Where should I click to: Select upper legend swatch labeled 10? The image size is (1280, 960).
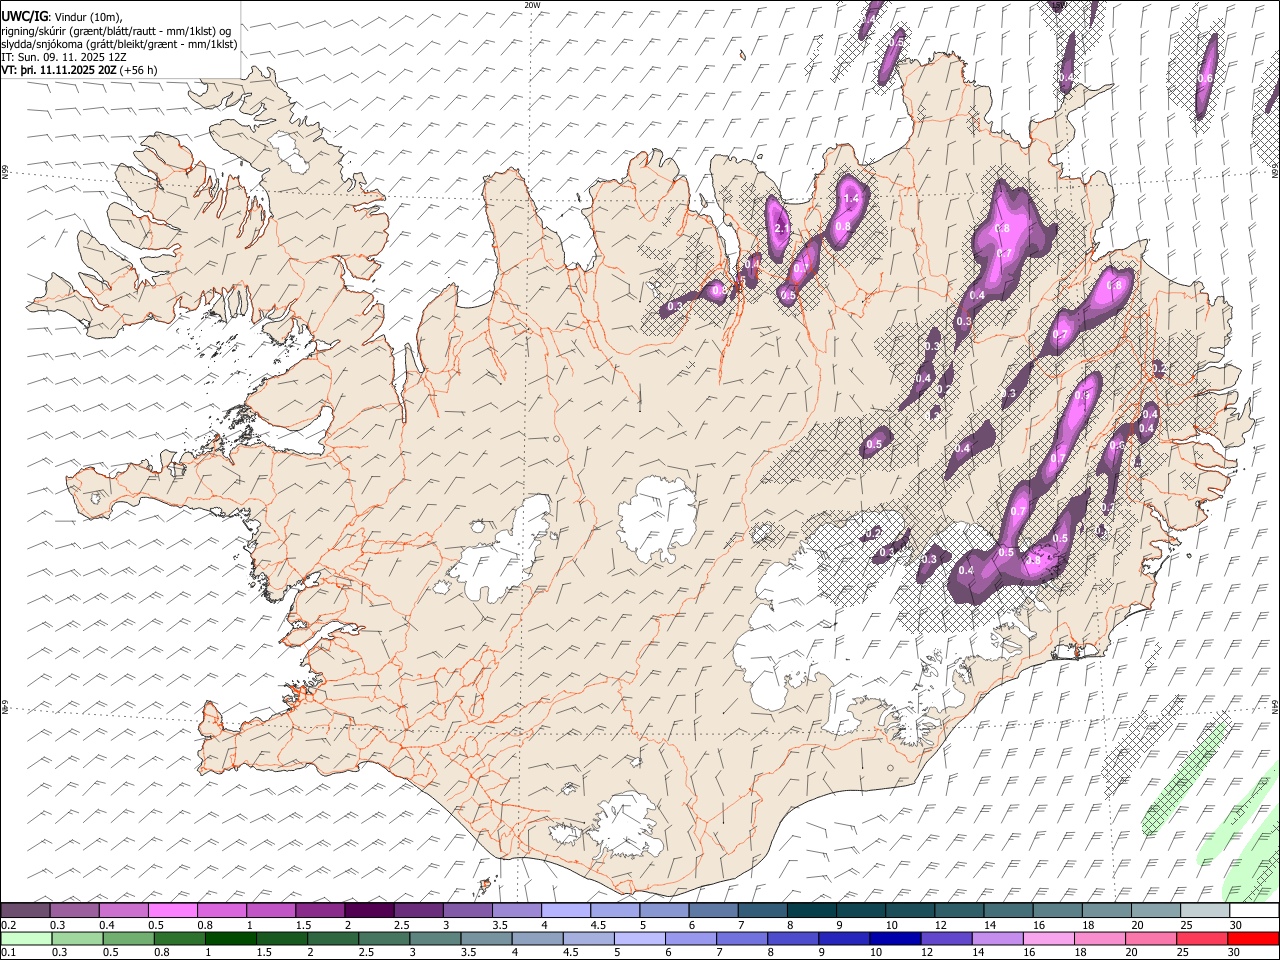[909, 910]
